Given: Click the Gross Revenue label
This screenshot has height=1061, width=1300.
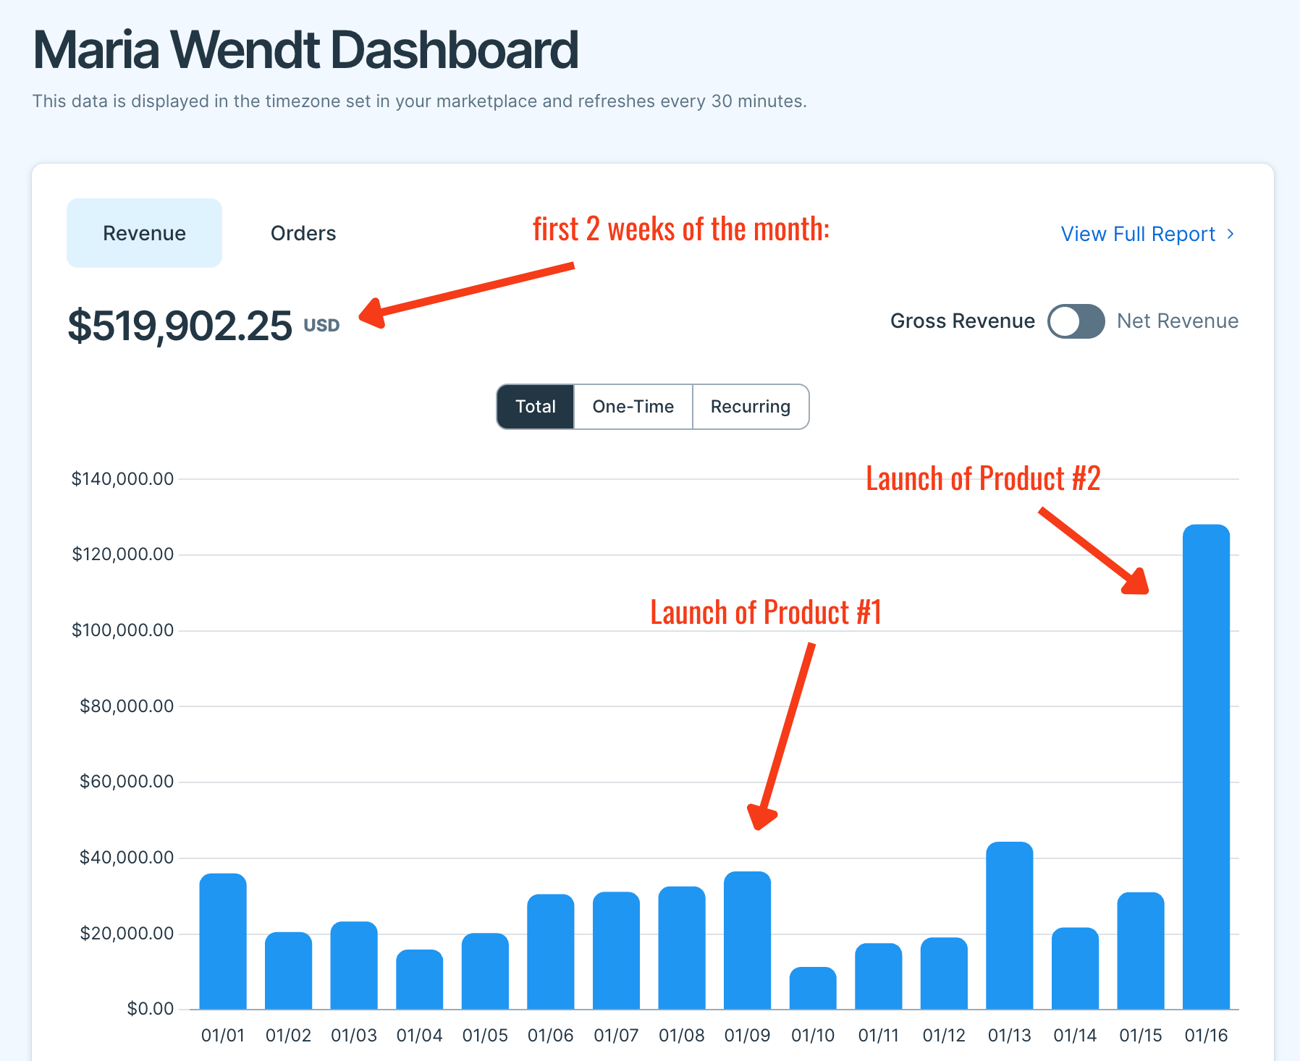Looking at the screenshot, I should click(962, 321).
